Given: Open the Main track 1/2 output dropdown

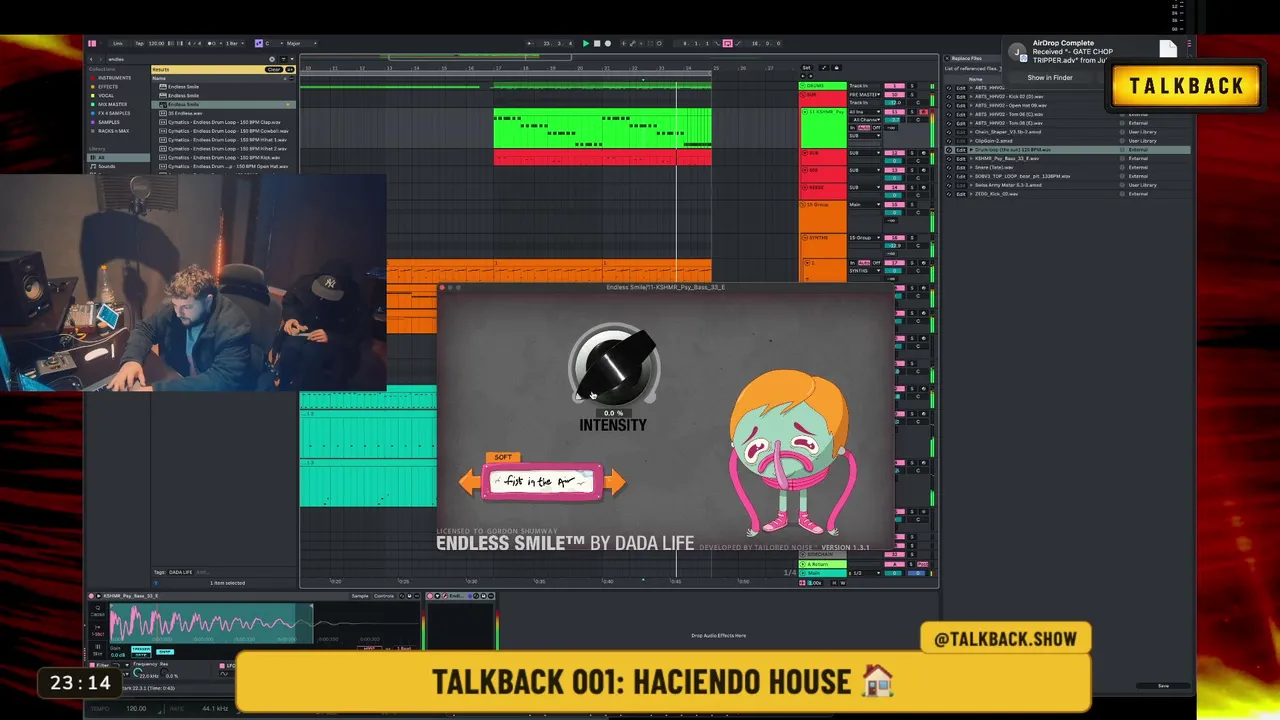Looking at the screenshot, I should point(864,573).
